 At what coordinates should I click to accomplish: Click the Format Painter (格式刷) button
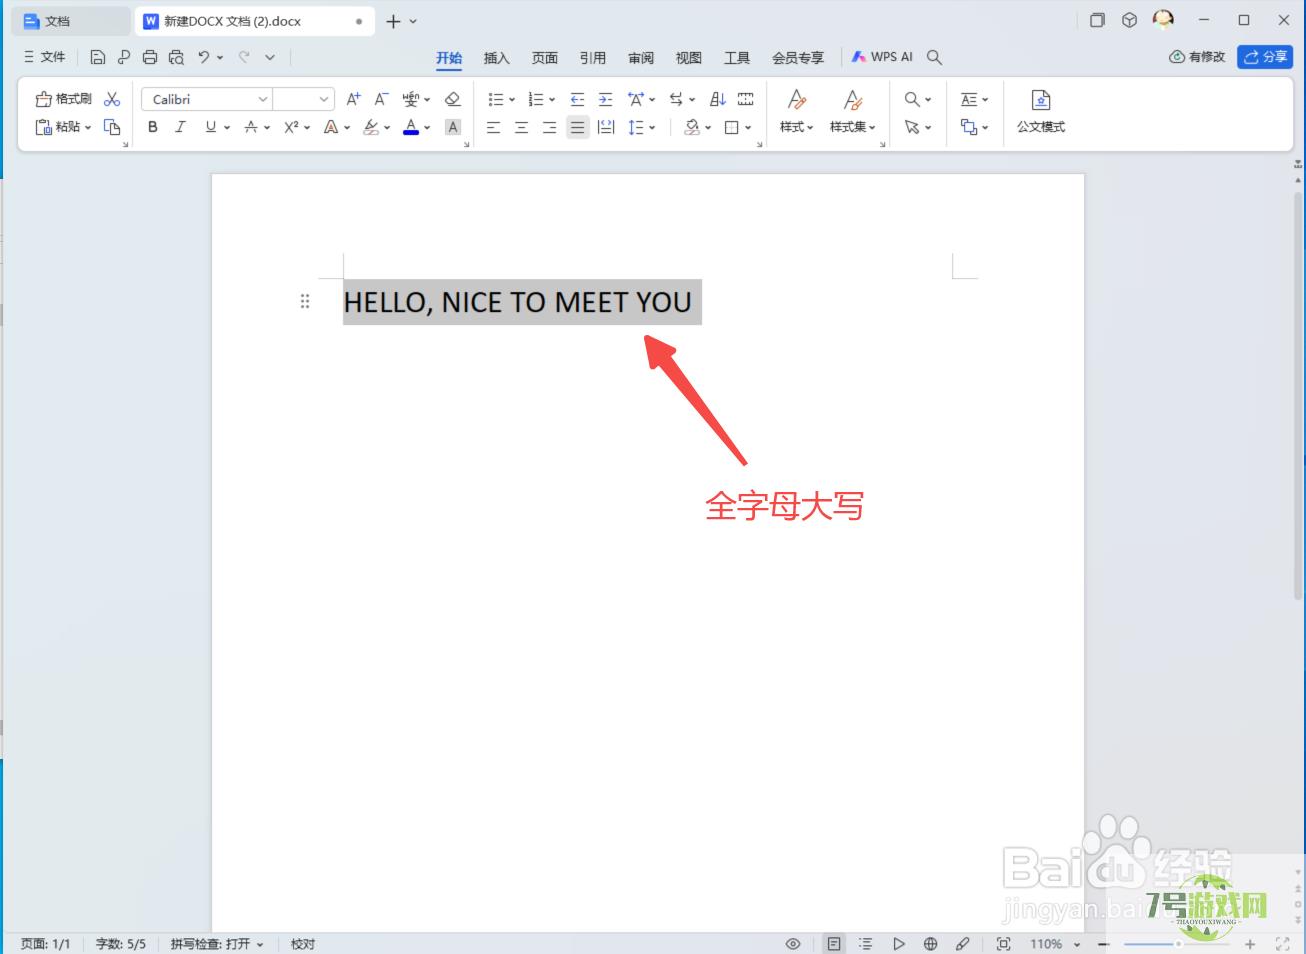pos(64,99)
